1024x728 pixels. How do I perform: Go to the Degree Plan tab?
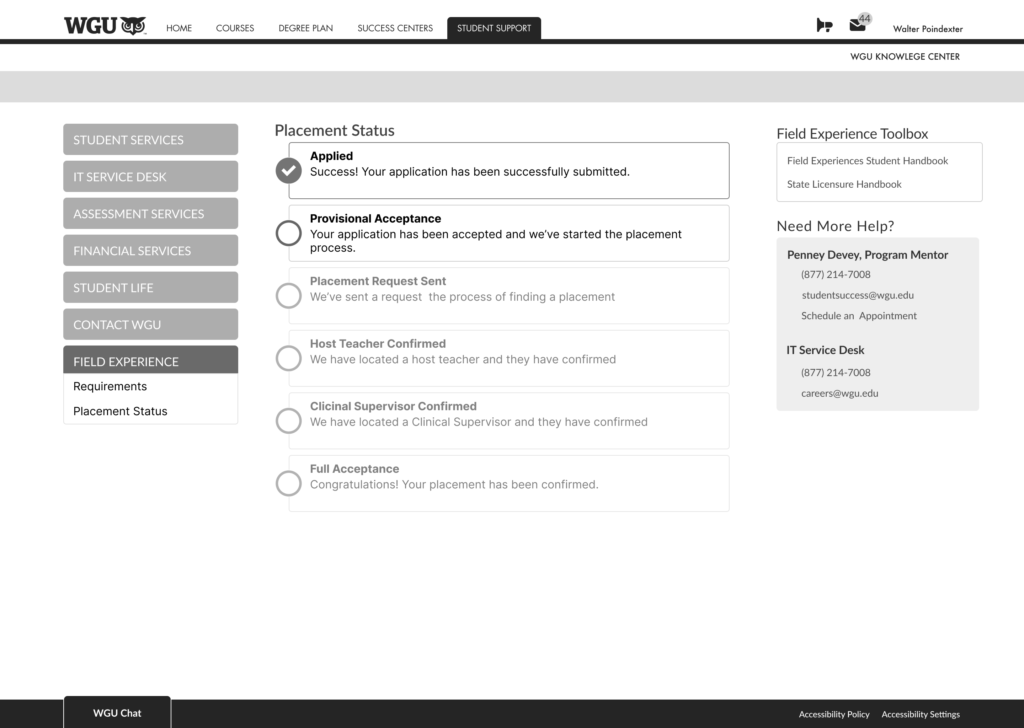pyautogui.click(x=305, y=28)
